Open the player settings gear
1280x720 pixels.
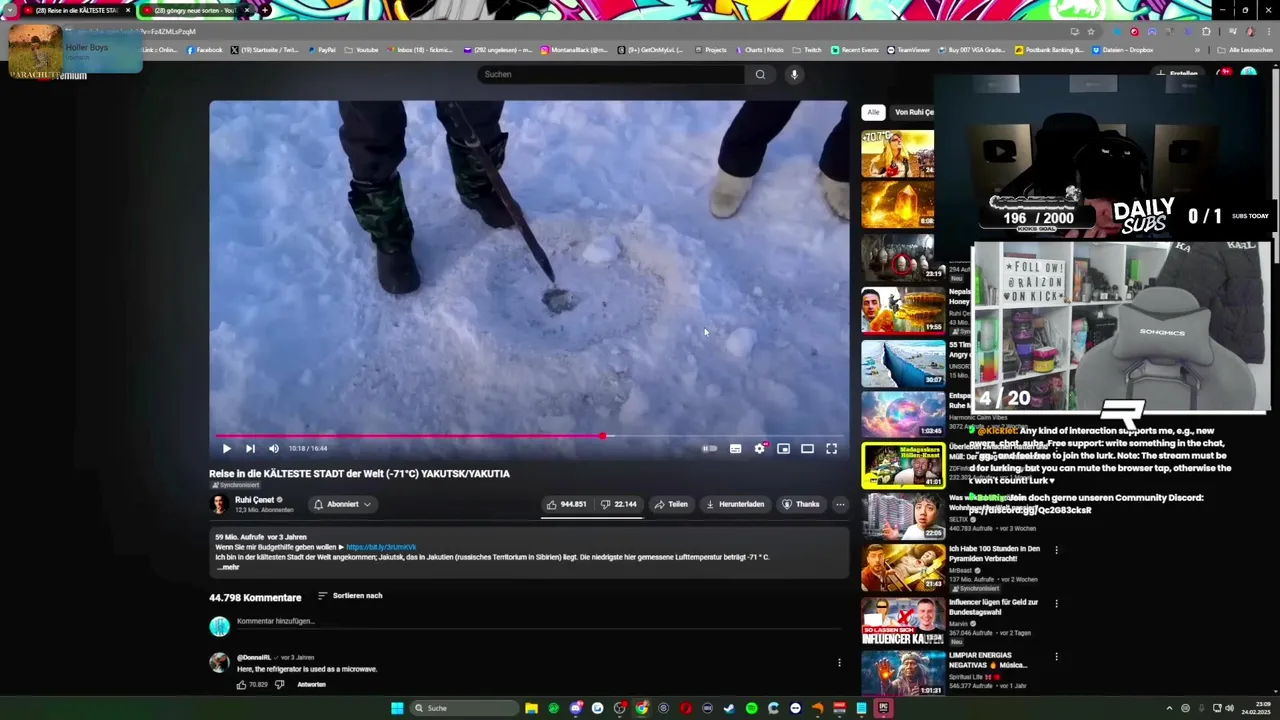(759, 449)
